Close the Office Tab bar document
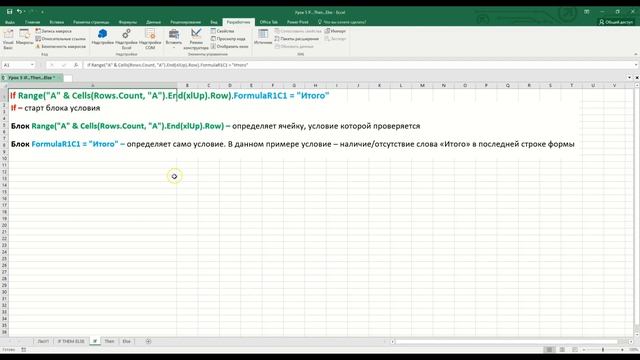The height and width of the screenshot is (360, 640). 637,78
